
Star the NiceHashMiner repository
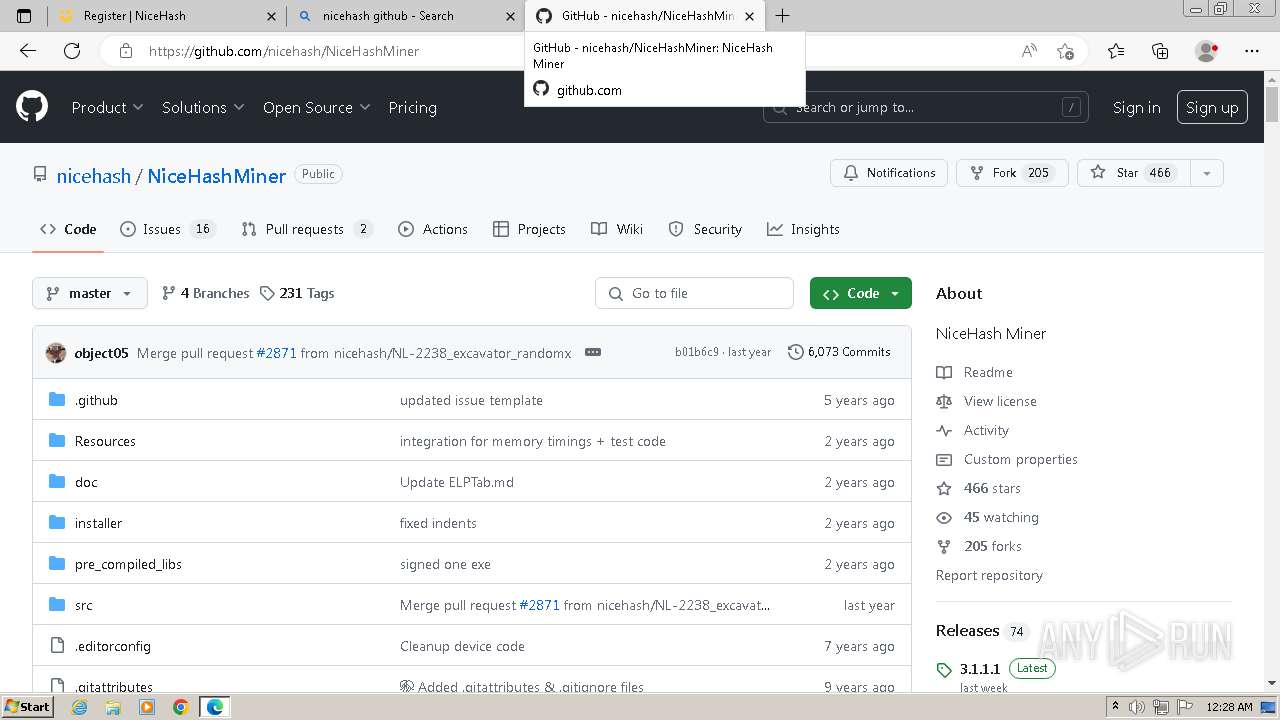(x=1133, y=173)
